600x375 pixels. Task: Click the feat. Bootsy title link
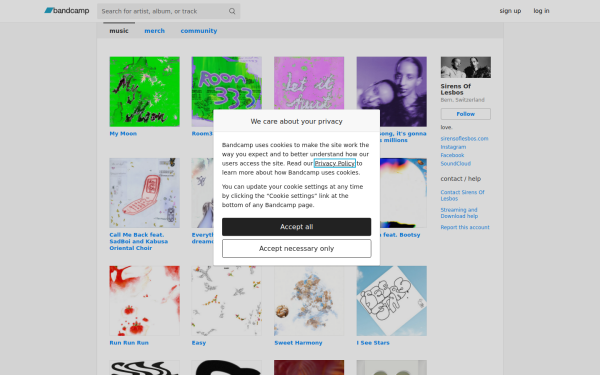[x=401, y=235]
